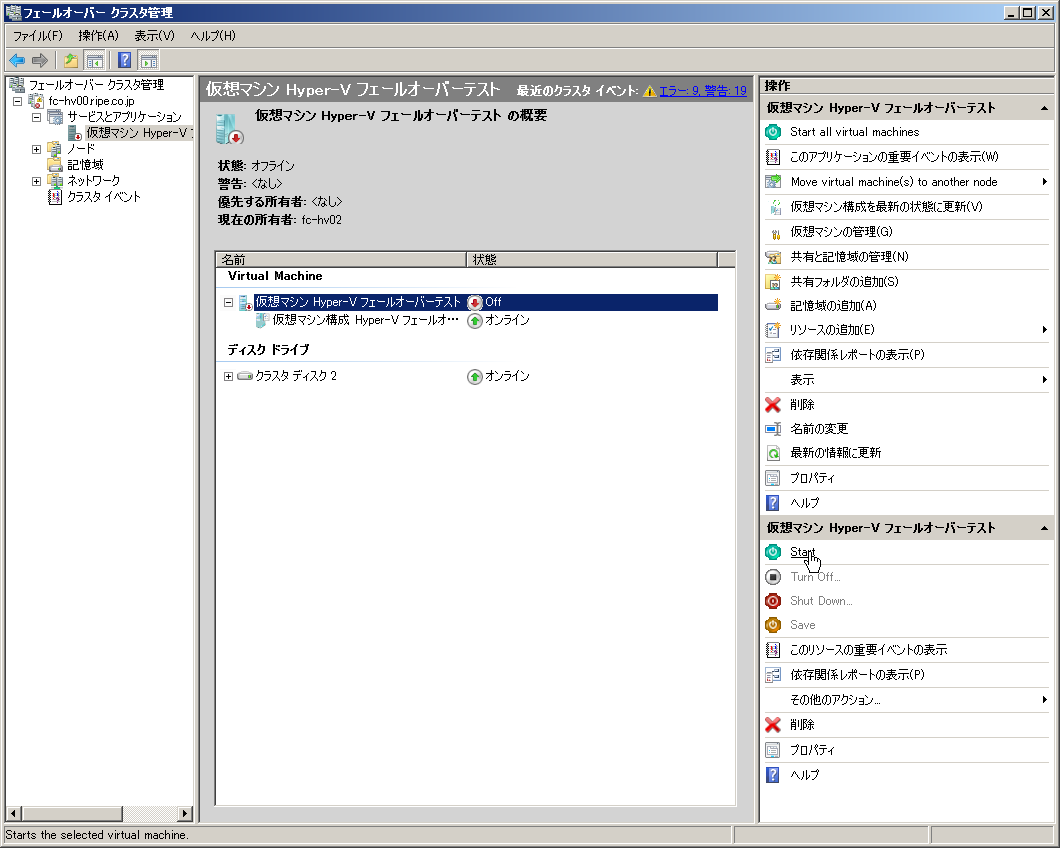
Task: Sort by the 状態 column header
Action: coord(592,260)
